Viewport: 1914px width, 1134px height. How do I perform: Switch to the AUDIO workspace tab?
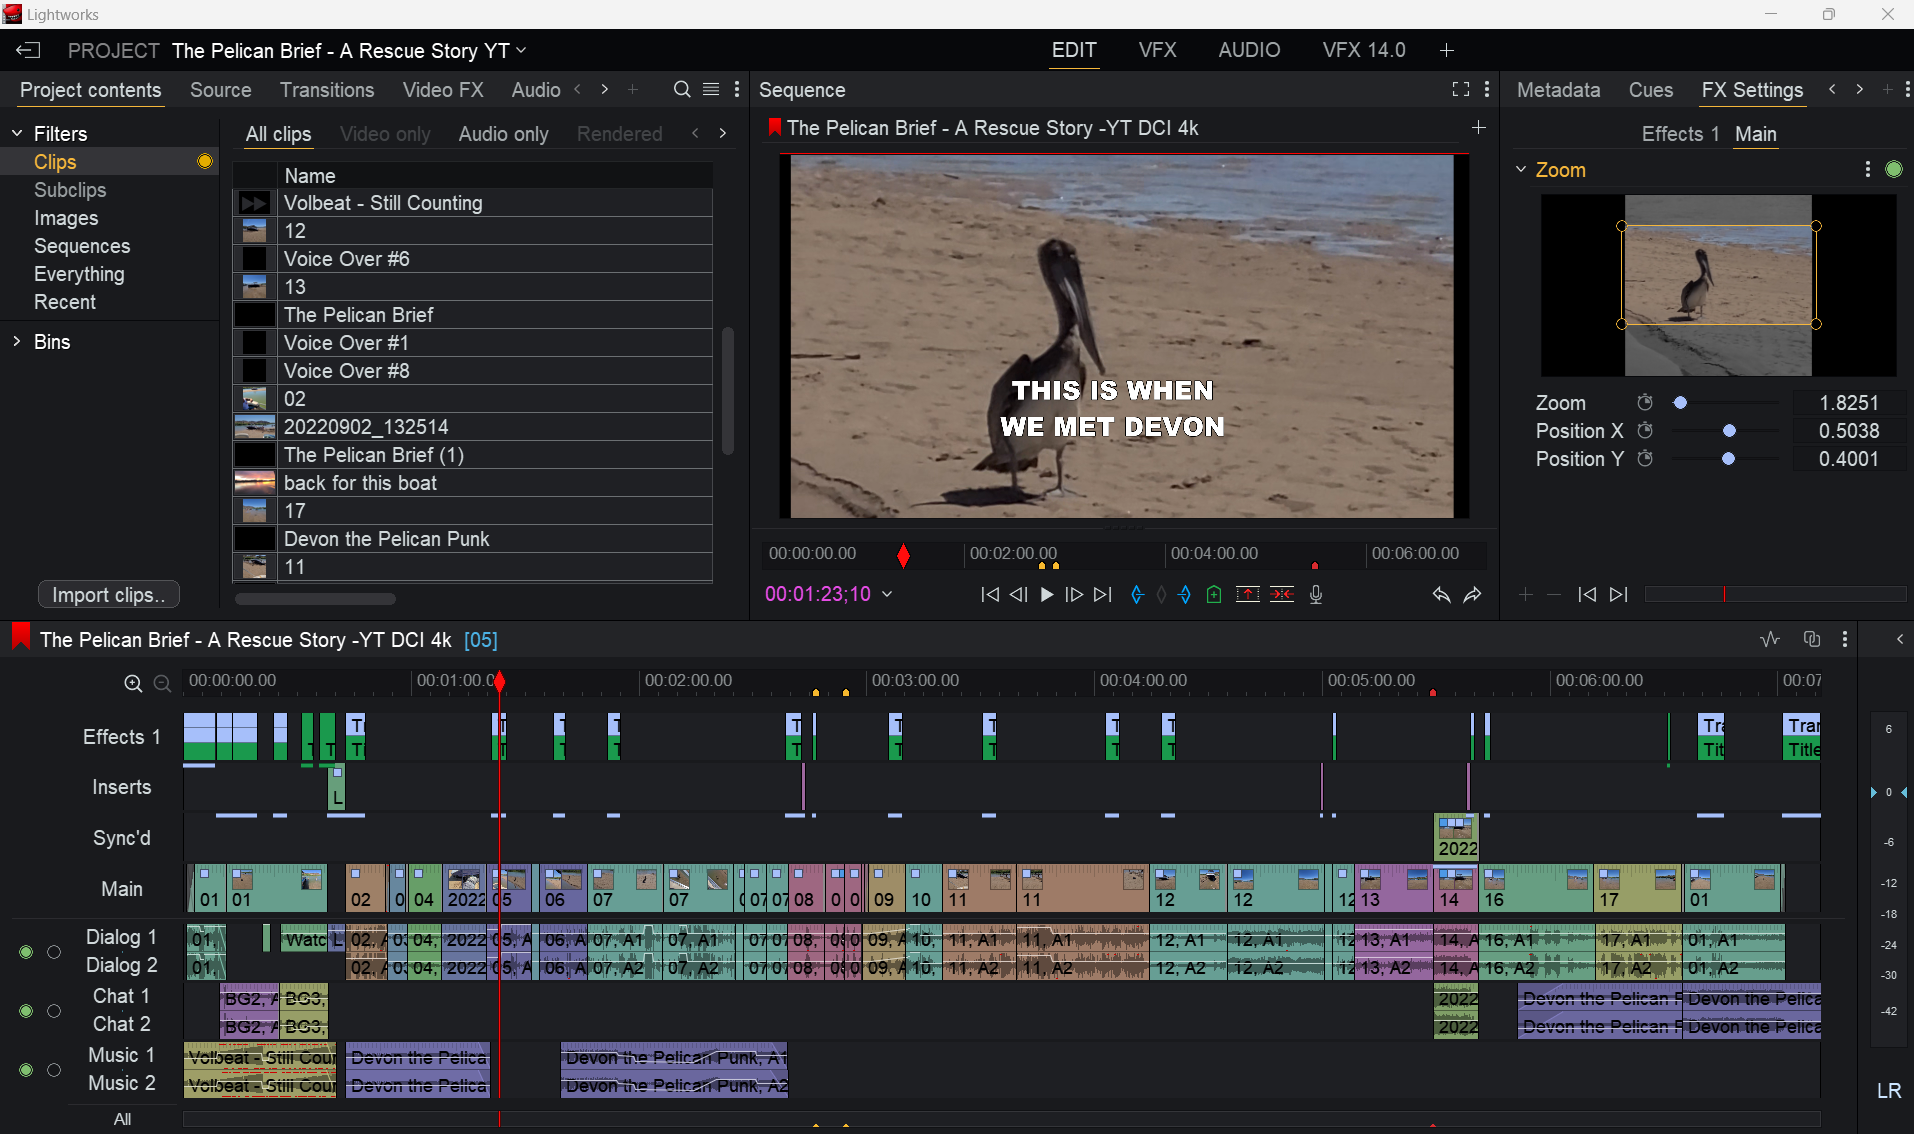(x=1249, y=50)
